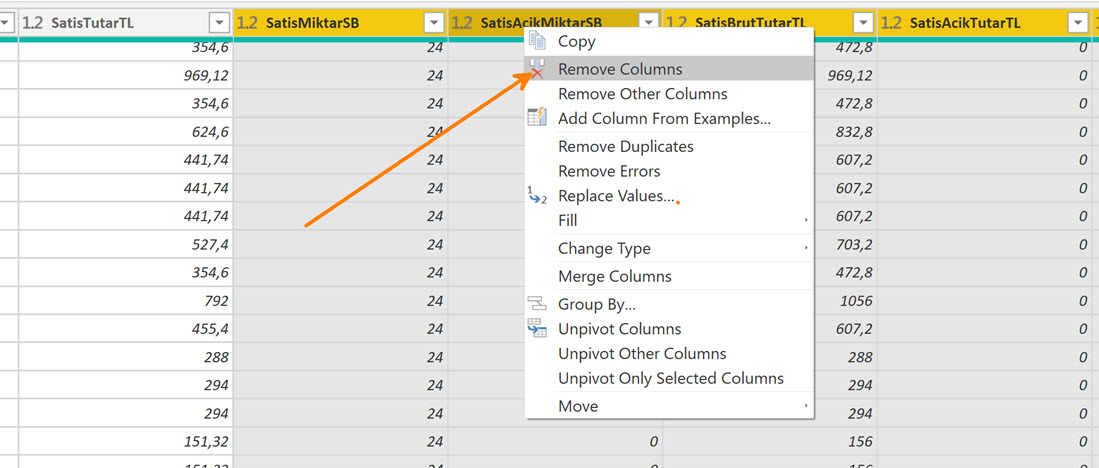Image resolution: width=1099 pixels, height=468 pixels.
Task: Click the 969,12 cell under SatisTutarTL
Action: click(125, 75)
